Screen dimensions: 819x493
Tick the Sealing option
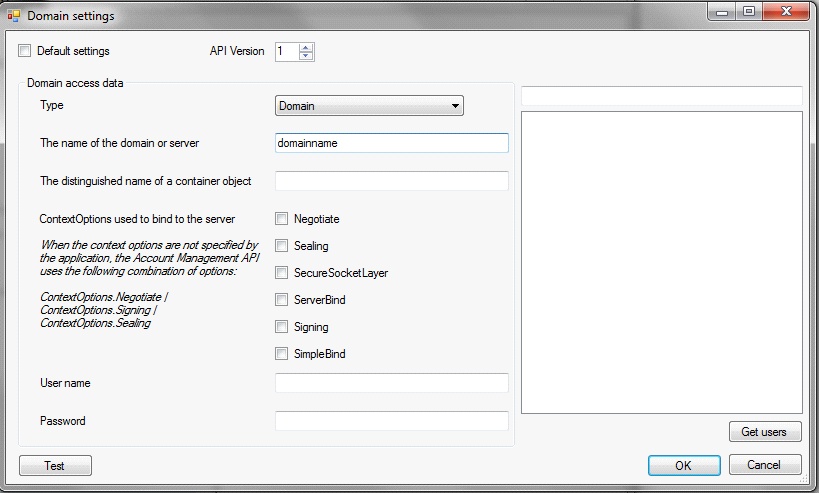click(282, 245)
